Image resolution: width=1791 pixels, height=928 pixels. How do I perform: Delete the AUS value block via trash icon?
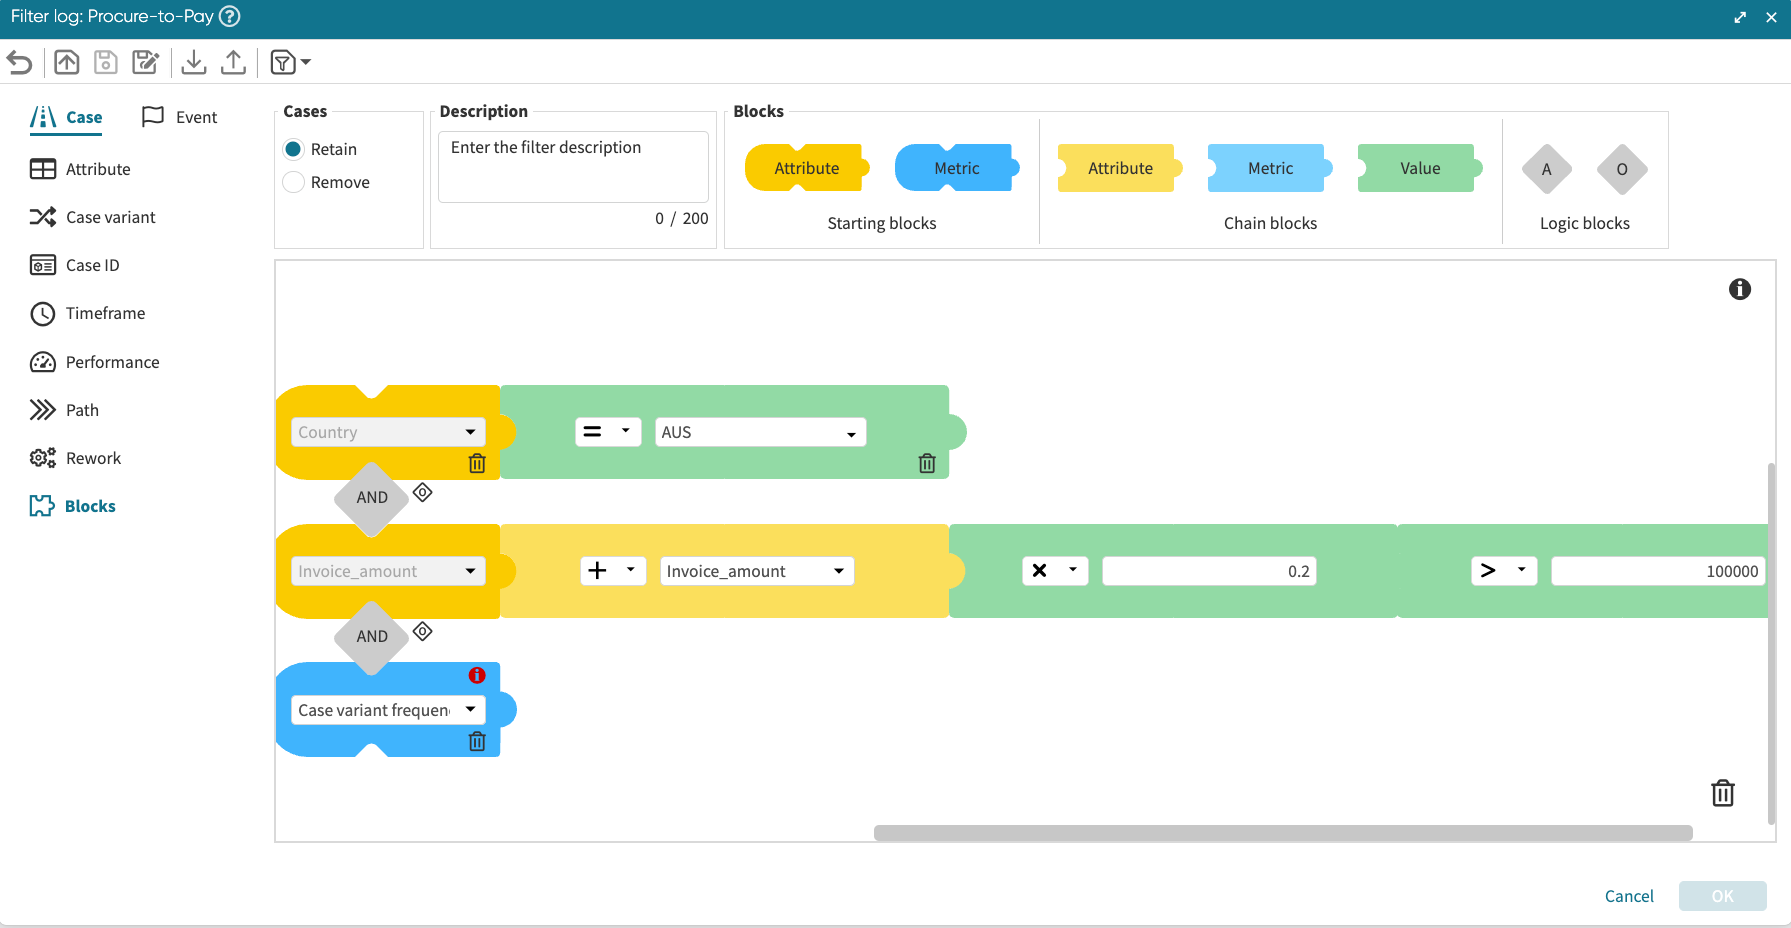pos(927,463)
